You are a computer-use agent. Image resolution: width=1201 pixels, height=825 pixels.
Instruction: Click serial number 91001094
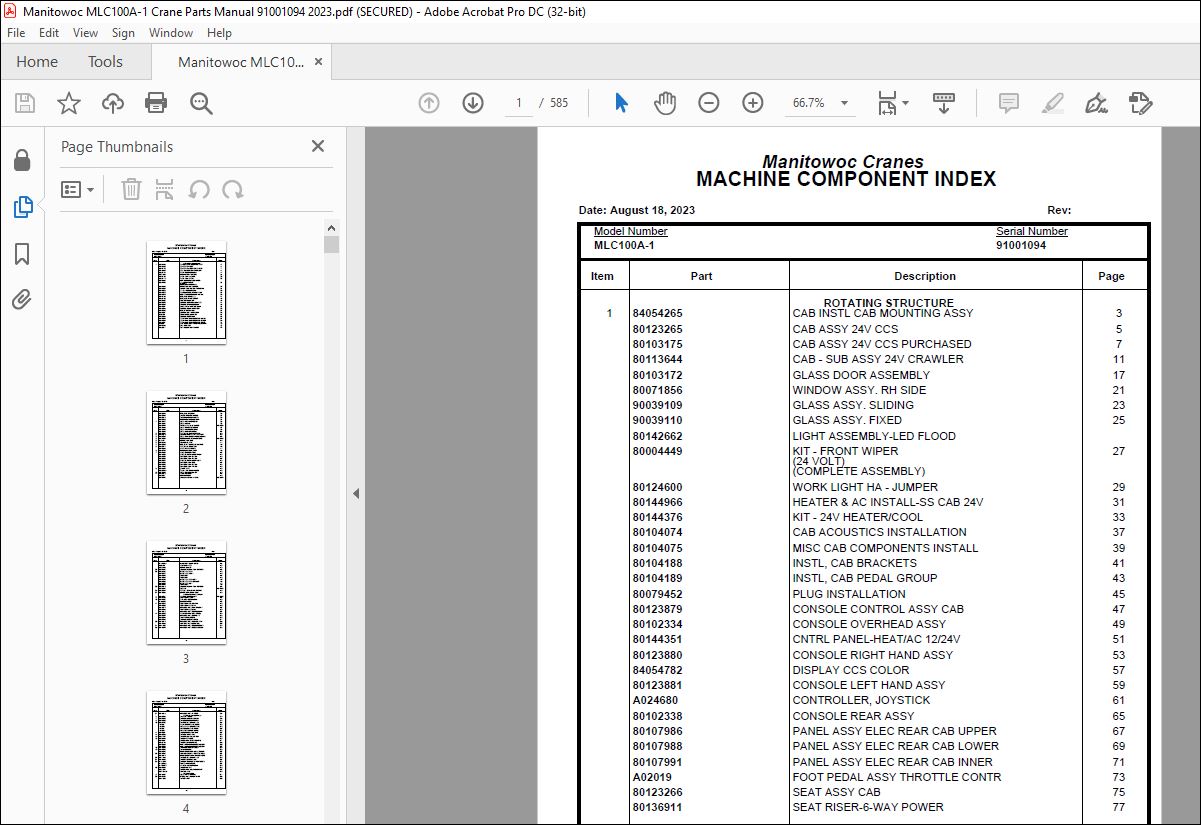coord(1021,245)
